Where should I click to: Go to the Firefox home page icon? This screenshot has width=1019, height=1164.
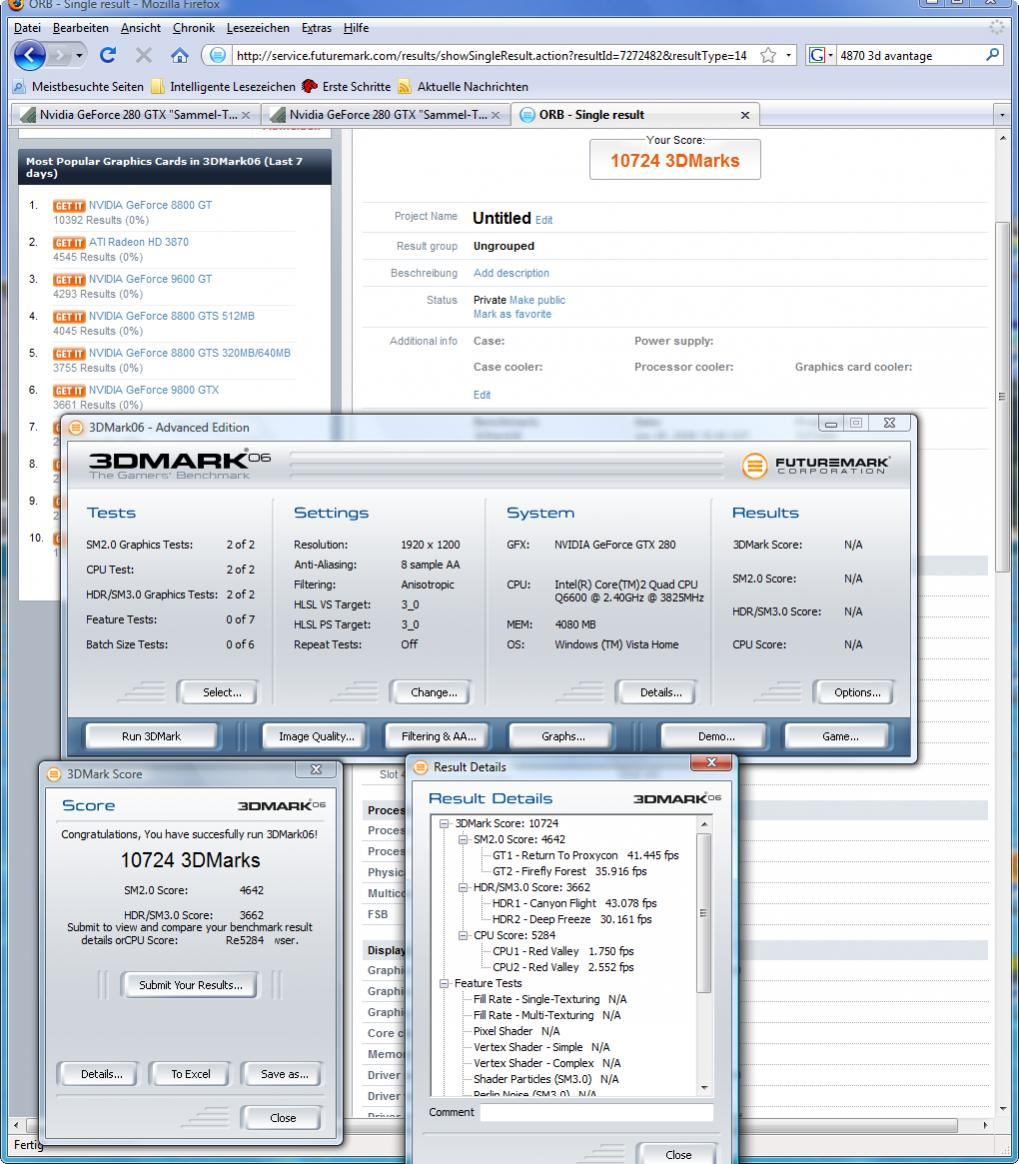(x=180, y=55)
